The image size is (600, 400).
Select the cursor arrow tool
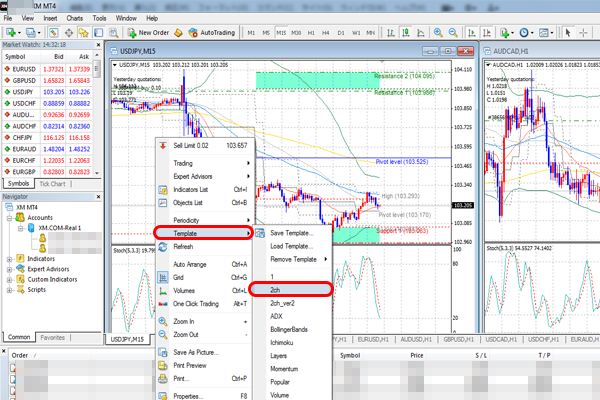pos(568,33)
